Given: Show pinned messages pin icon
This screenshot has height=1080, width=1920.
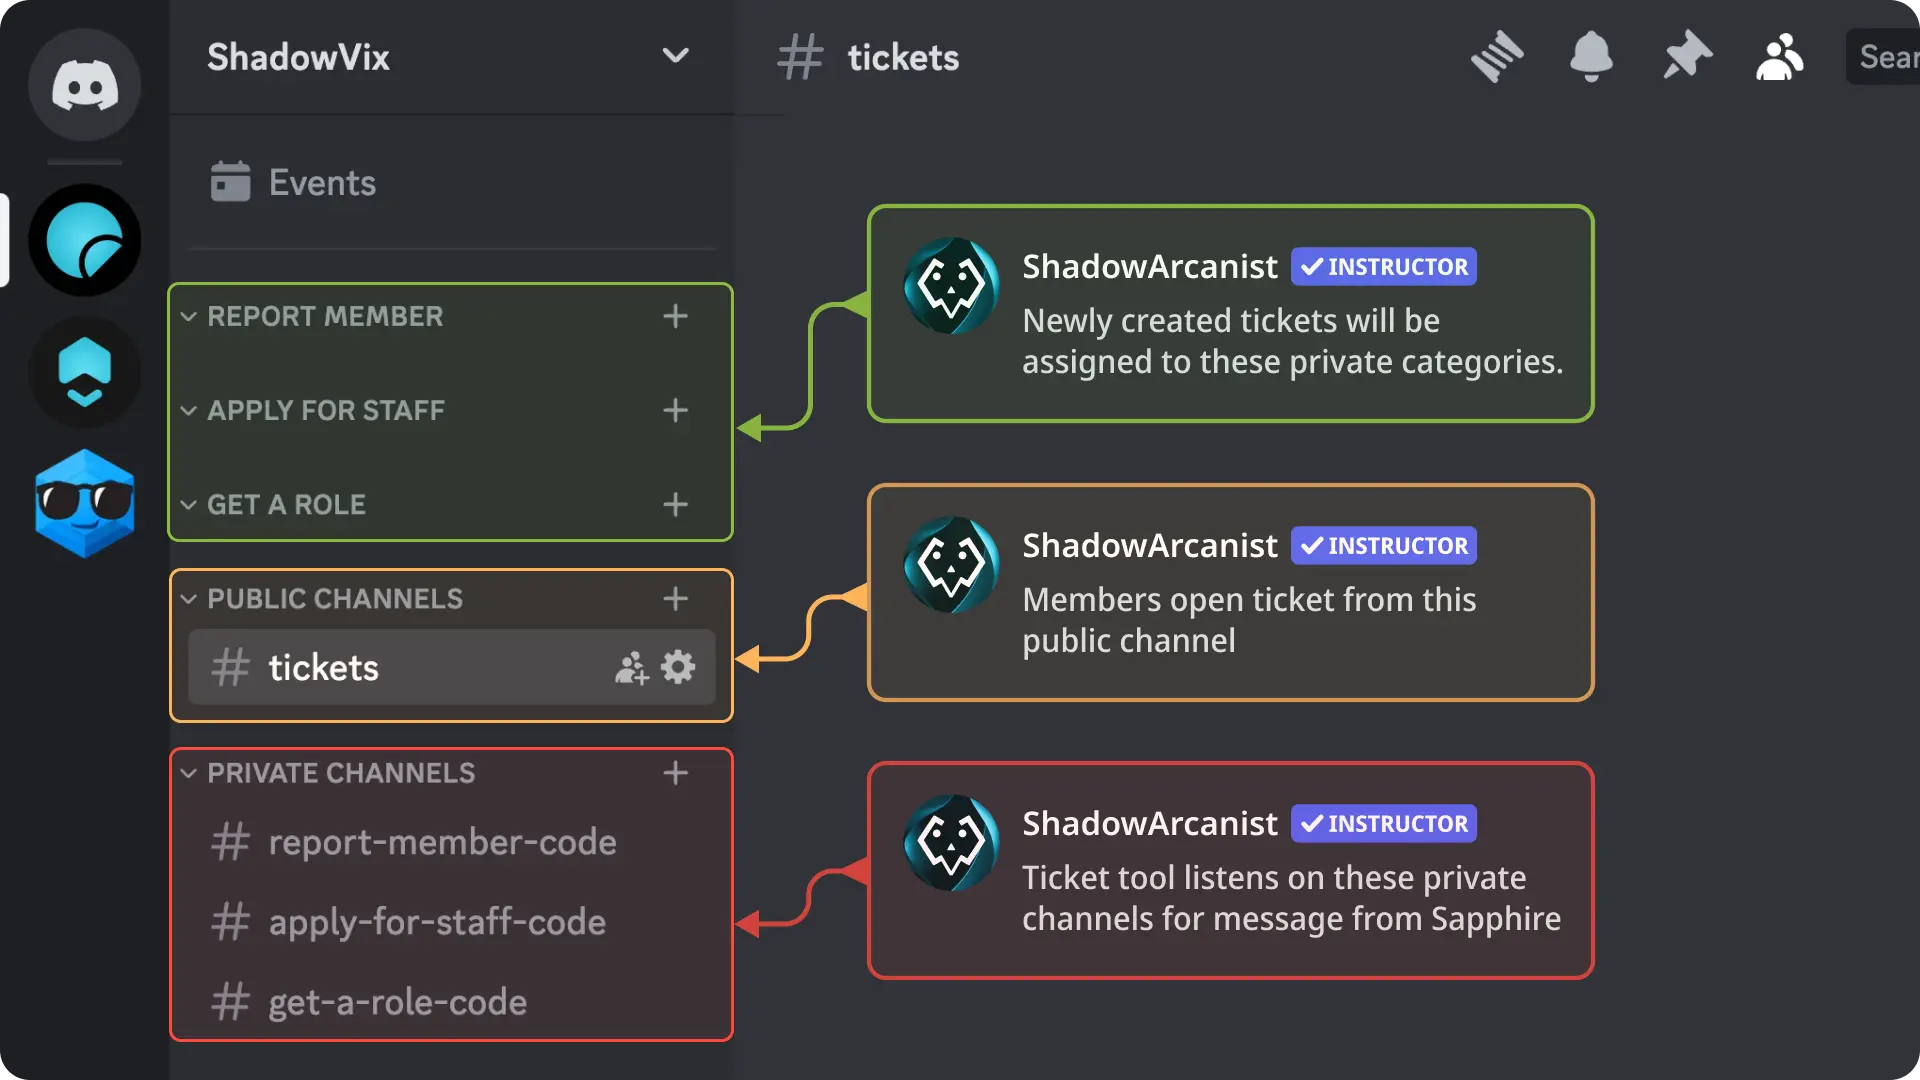Looking at the screenshot, I should click(x=1687, y=56).
